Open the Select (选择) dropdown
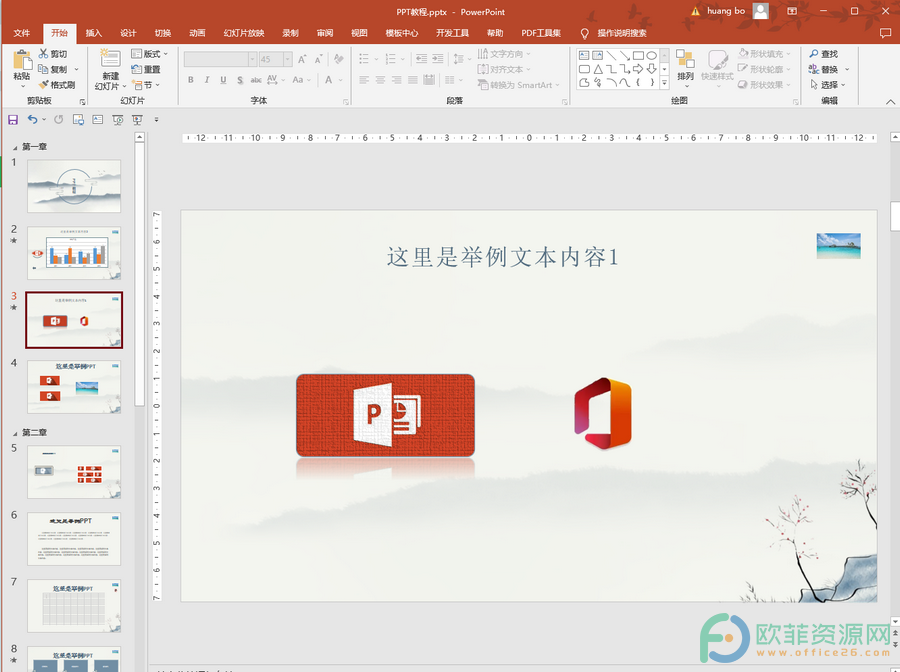Viewport: 900px width, 672px height. pos(827,84)
